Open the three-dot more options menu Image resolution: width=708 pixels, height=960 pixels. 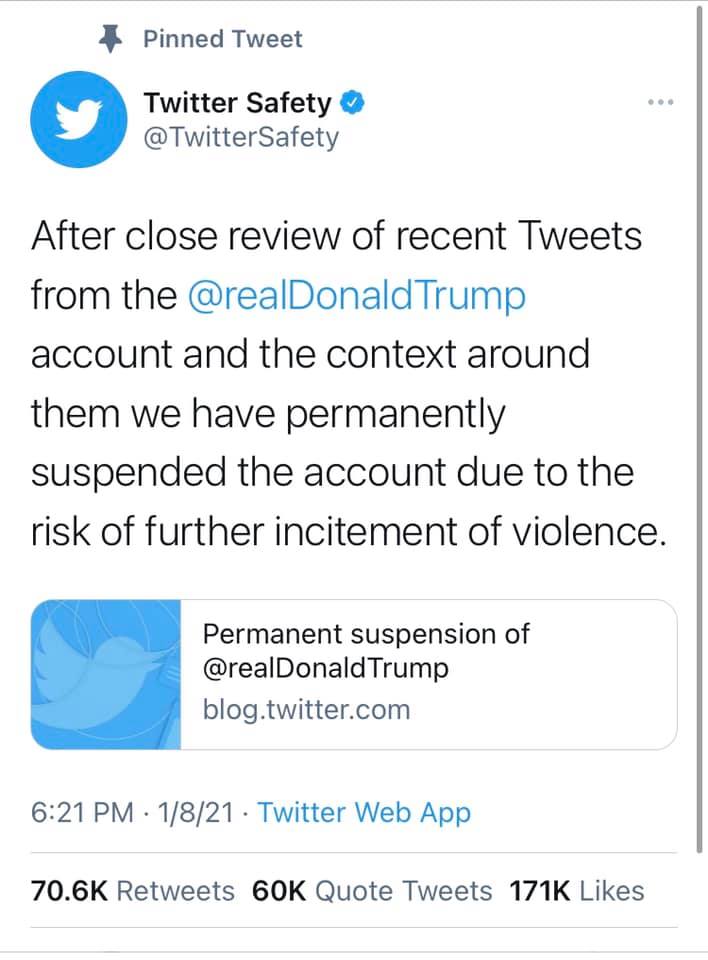[661, 103]
